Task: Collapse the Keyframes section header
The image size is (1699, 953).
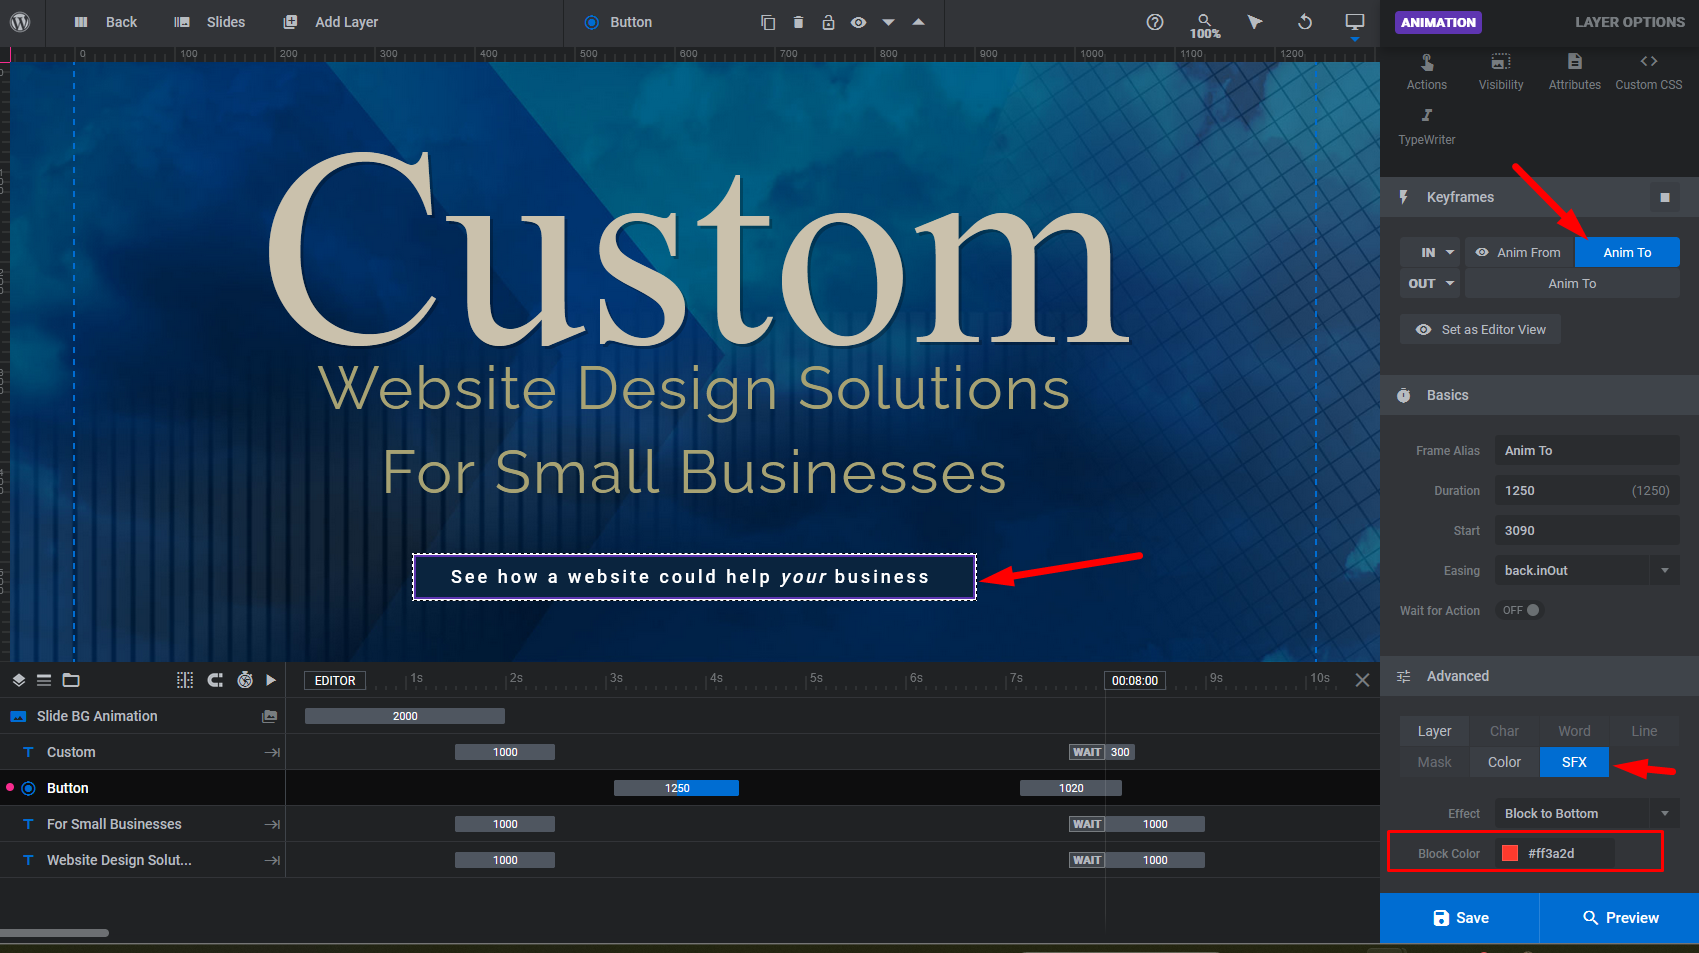Action: 1539,197
